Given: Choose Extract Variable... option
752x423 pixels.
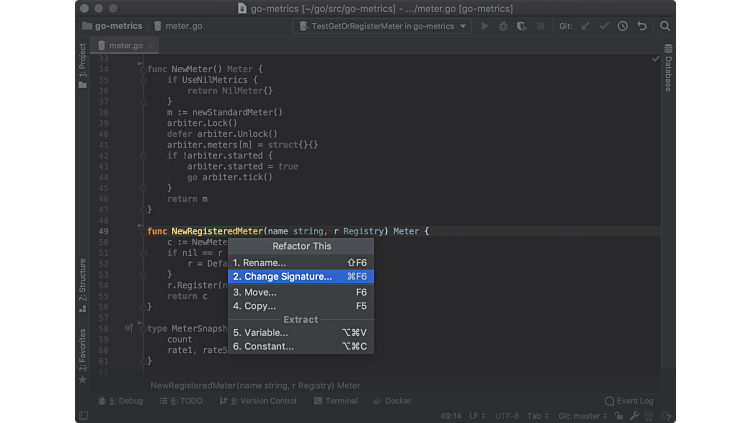Looking at the screenshot, I should (x=301, y=332).
